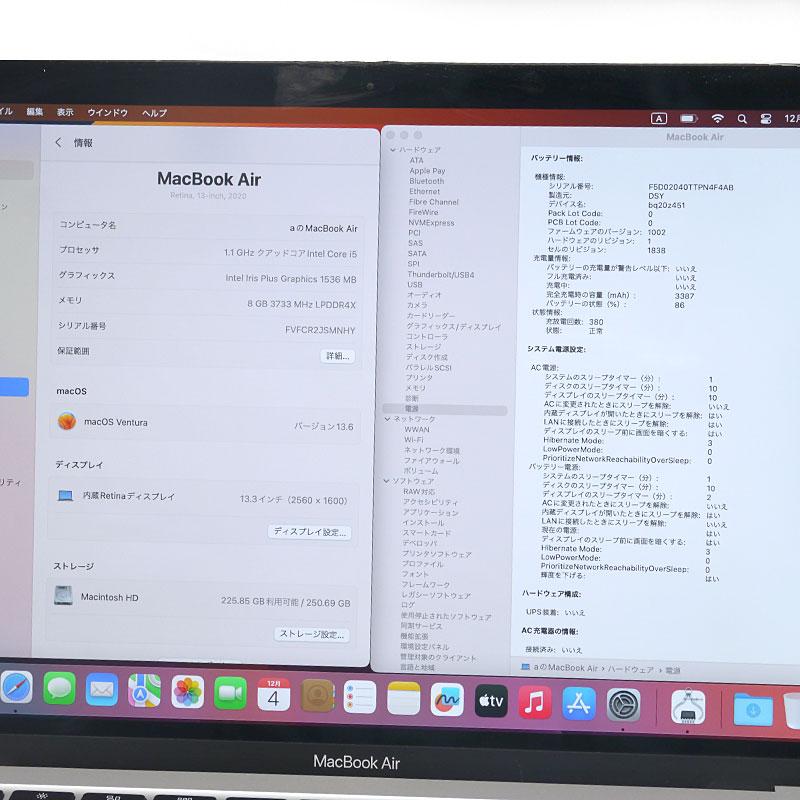Go back from 情報 page
This screenshot has width=800, height=800.
(58, 143)
